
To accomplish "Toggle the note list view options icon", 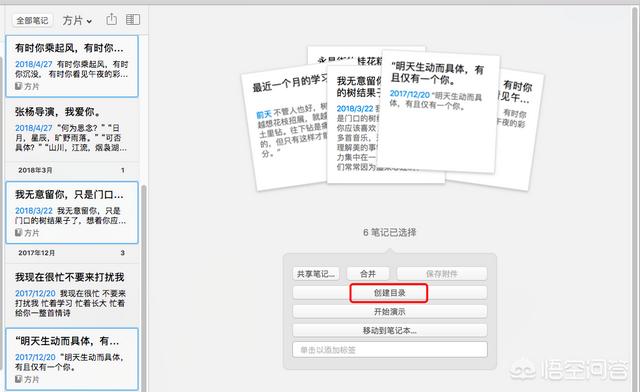I will pyautogui.click(x=133, y=19).
